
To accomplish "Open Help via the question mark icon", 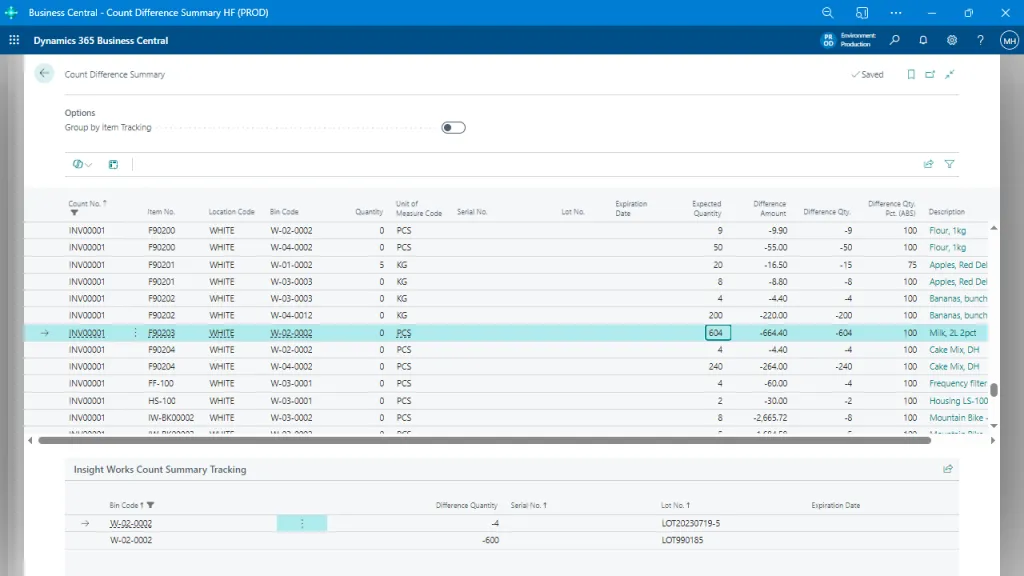I will (x=980, y=40).
